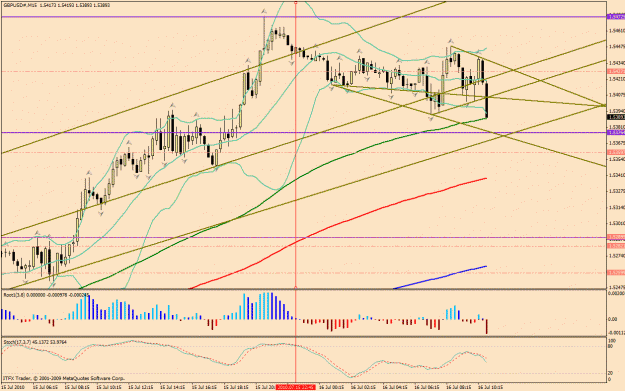Click the black current-price label on price axis
The height and width of the screenshot is (391, 625).
coord(615,117)
